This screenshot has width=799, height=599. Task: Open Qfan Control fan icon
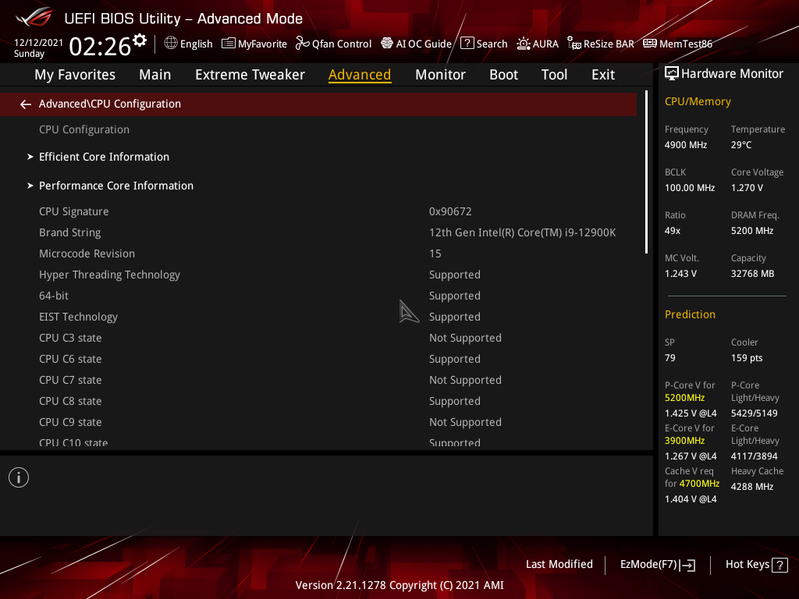point(303,43)
